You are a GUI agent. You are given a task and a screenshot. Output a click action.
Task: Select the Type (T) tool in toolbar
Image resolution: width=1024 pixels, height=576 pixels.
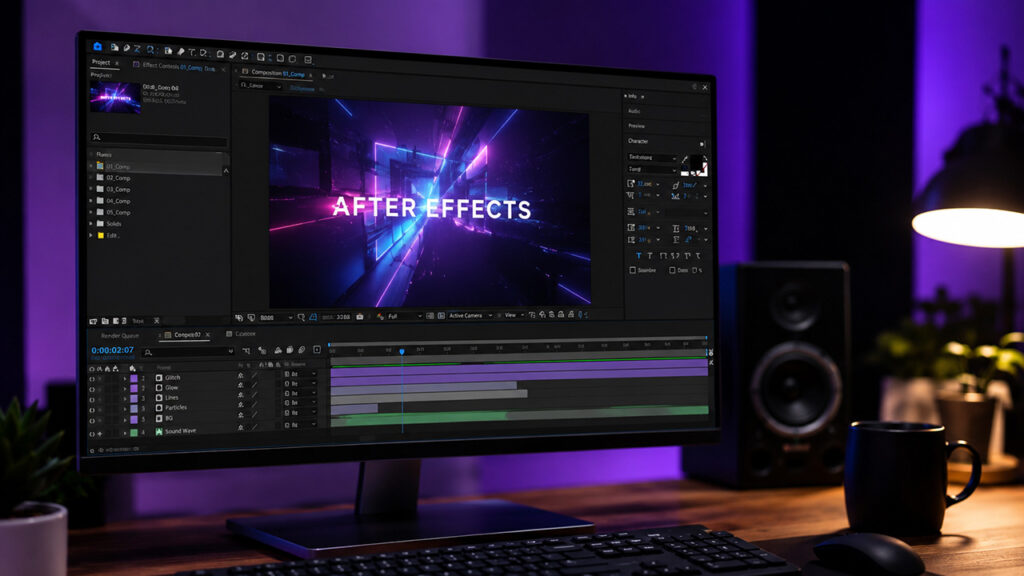coord(192,52)
